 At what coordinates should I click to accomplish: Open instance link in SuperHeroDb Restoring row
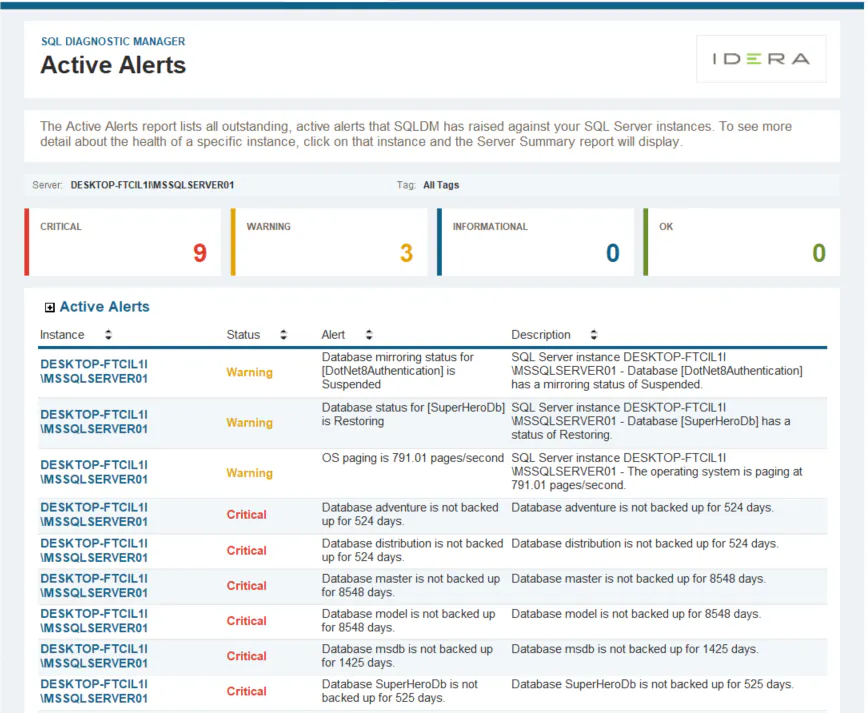pyautogui.click(x=94, y=421)
